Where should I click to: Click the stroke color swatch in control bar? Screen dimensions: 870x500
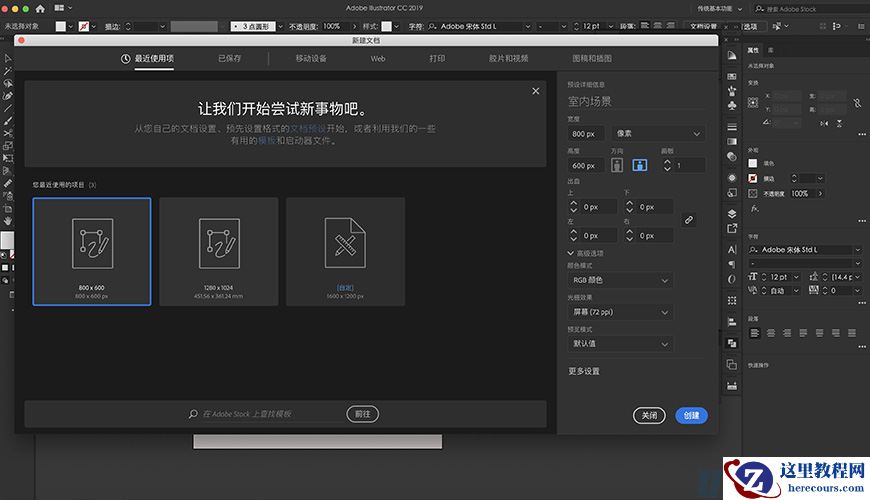pyautogui.click(x=84, y=26)
